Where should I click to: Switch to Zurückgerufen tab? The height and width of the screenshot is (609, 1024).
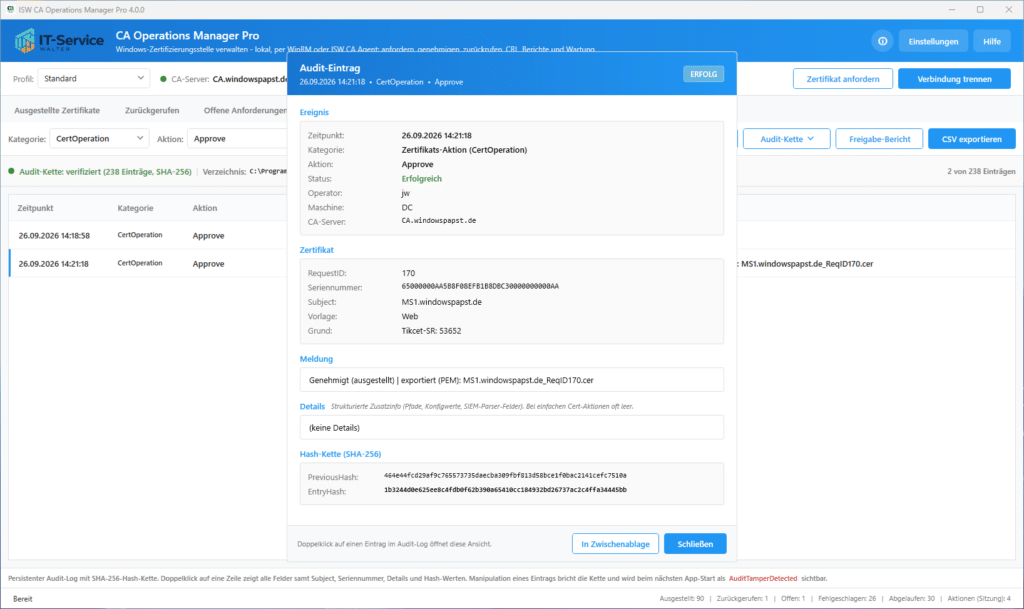click(x=152, y=110)
